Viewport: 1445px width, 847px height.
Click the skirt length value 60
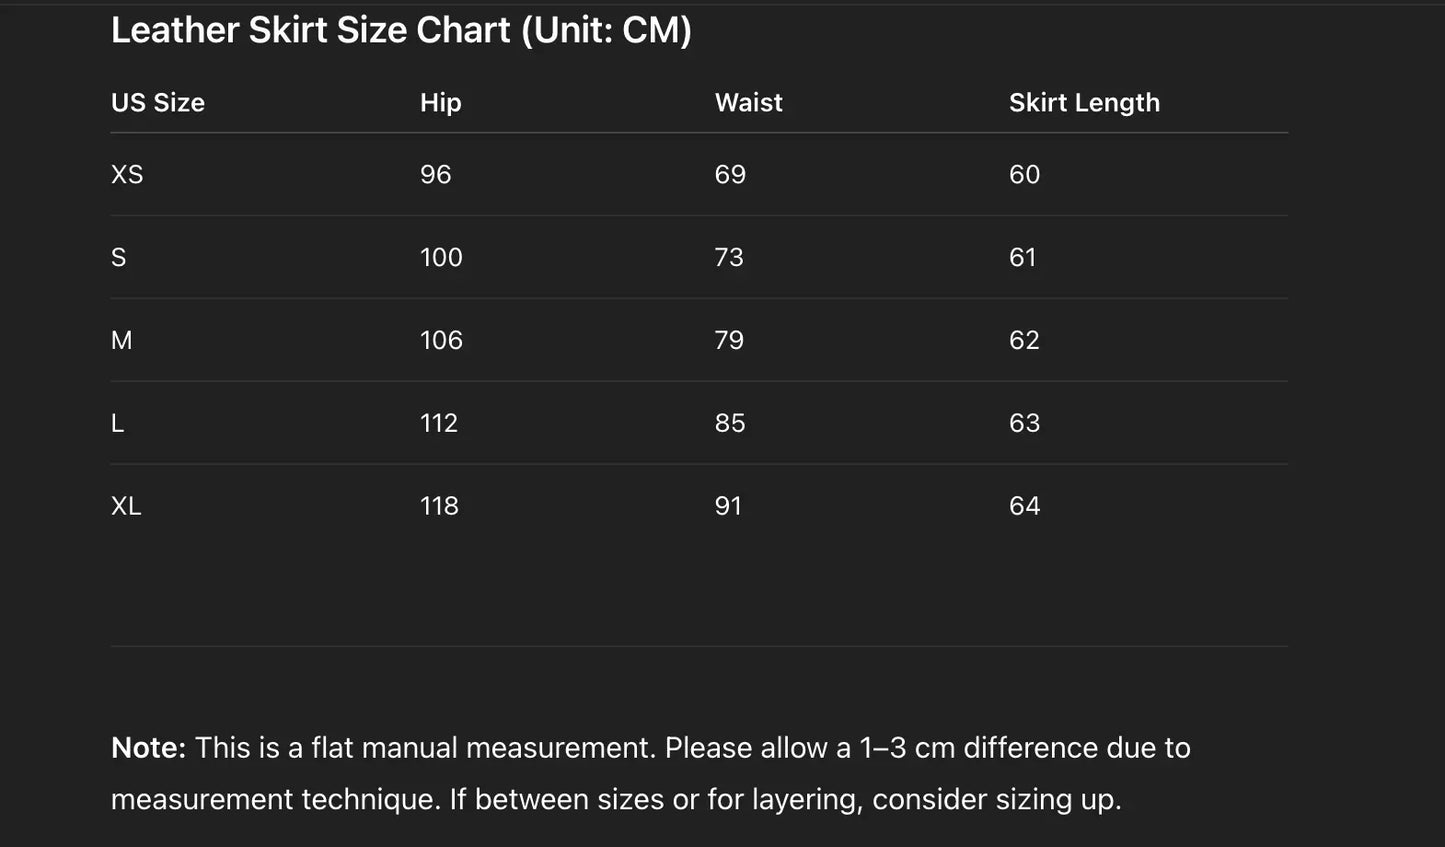pos(1024,175)
